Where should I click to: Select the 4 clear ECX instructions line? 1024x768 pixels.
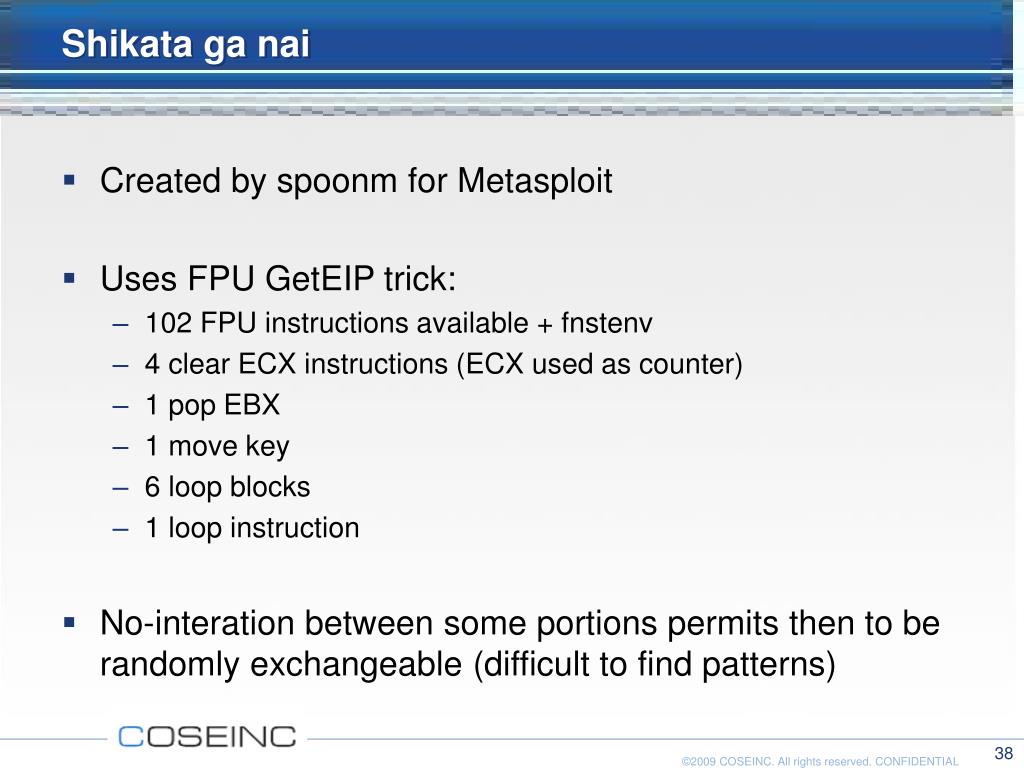pos(443,364)
